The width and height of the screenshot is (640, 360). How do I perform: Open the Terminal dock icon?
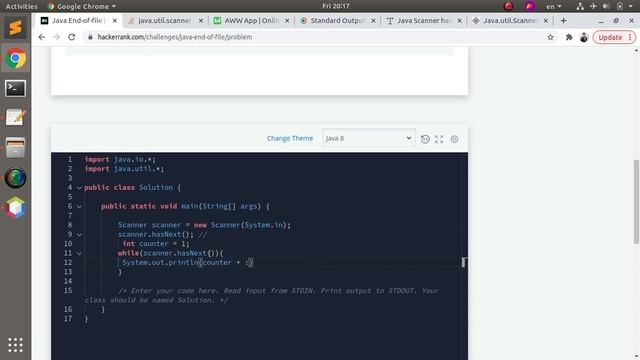click(15, 88)
